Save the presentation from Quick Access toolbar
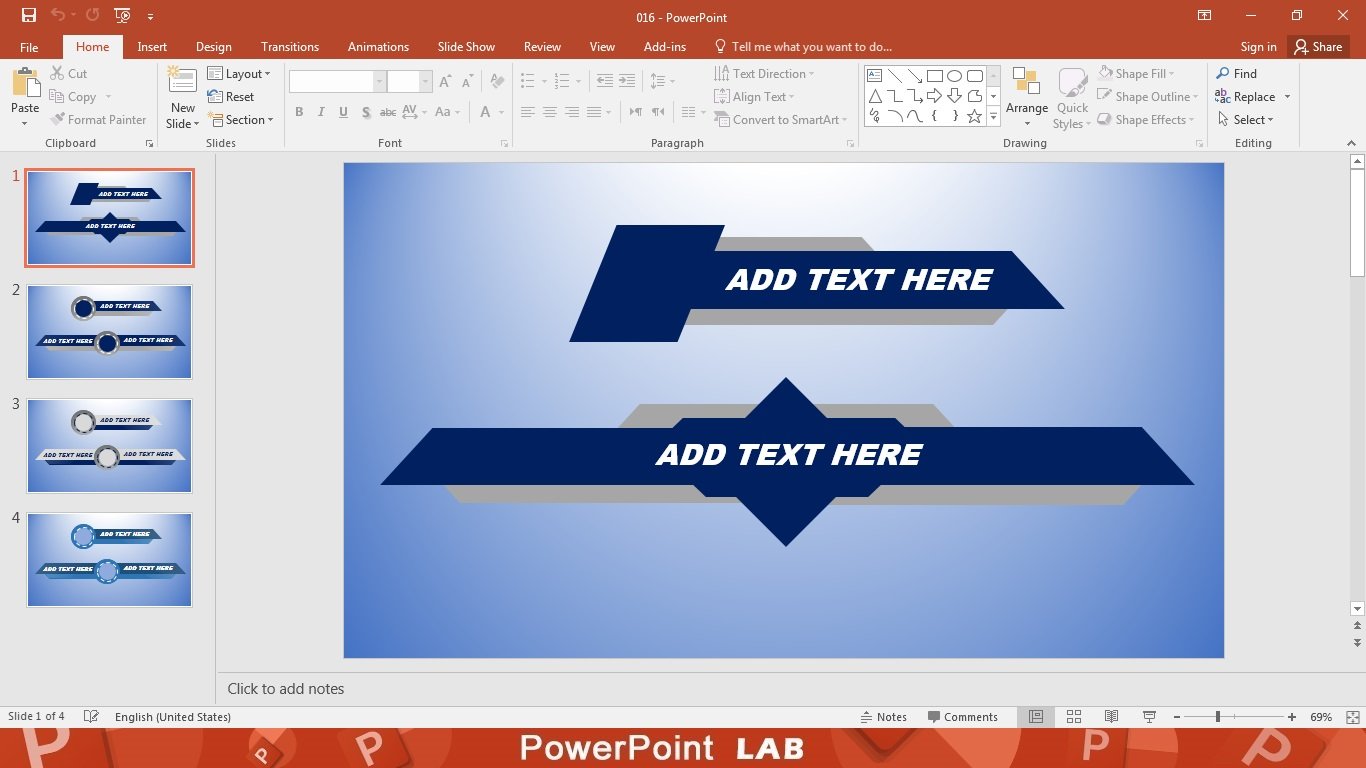The image size is (1366, 768). pos(28,15)
